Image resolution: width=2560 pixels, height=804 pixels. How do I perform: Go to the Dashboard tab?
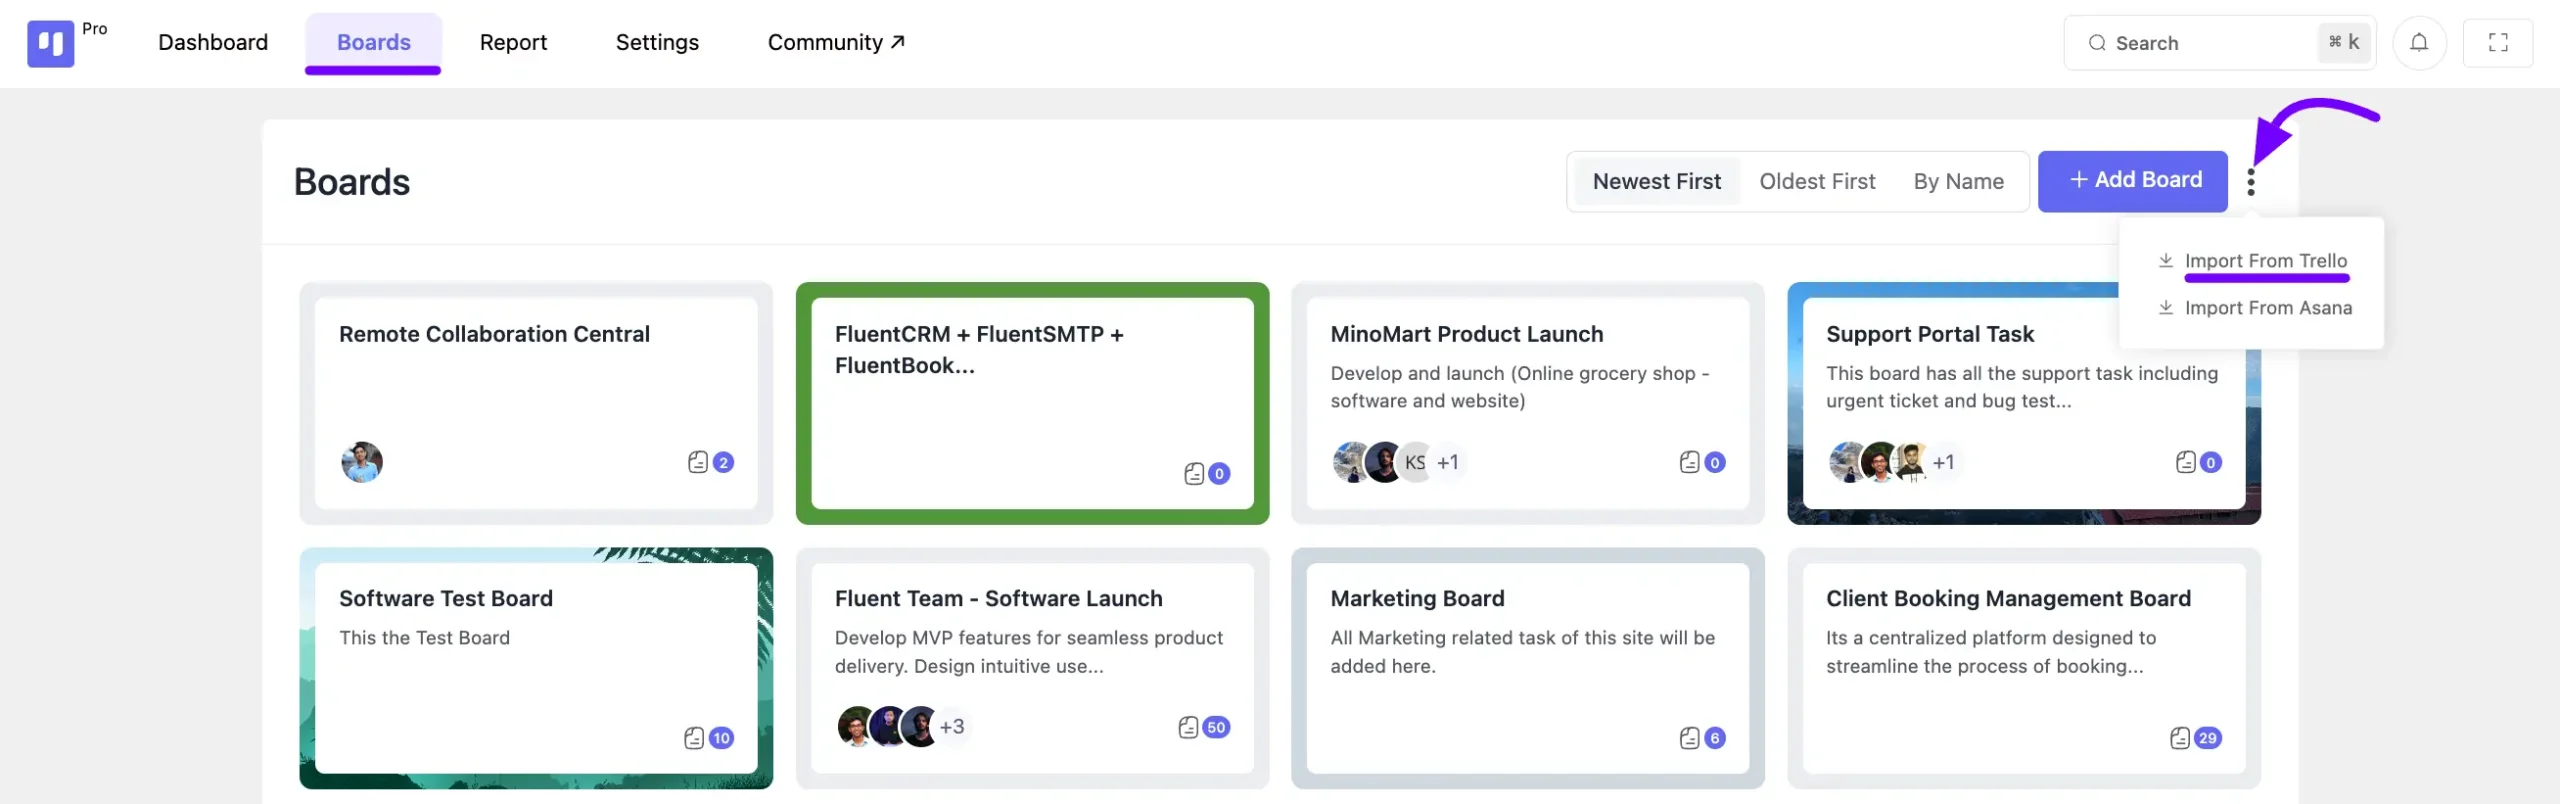(x=213, y=43)
